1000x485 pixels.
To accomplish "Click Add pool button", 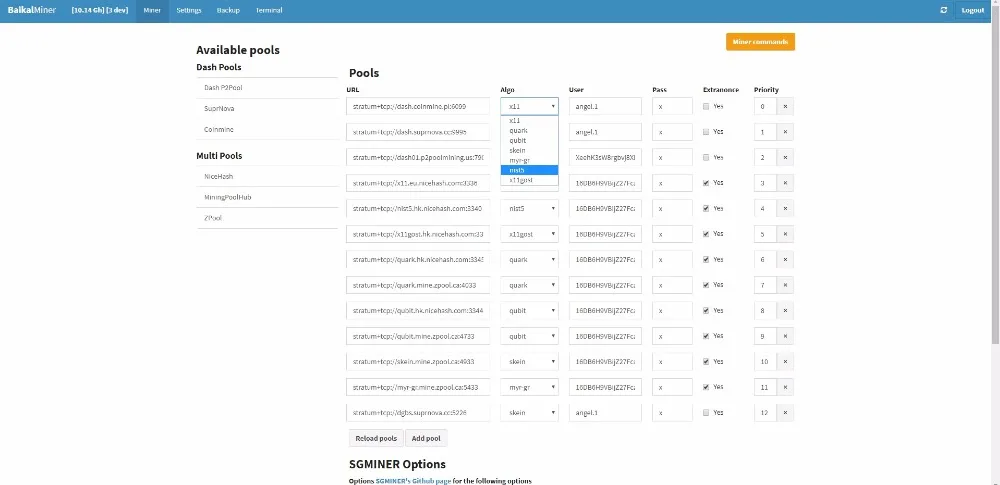I will [x=426, y=438].
